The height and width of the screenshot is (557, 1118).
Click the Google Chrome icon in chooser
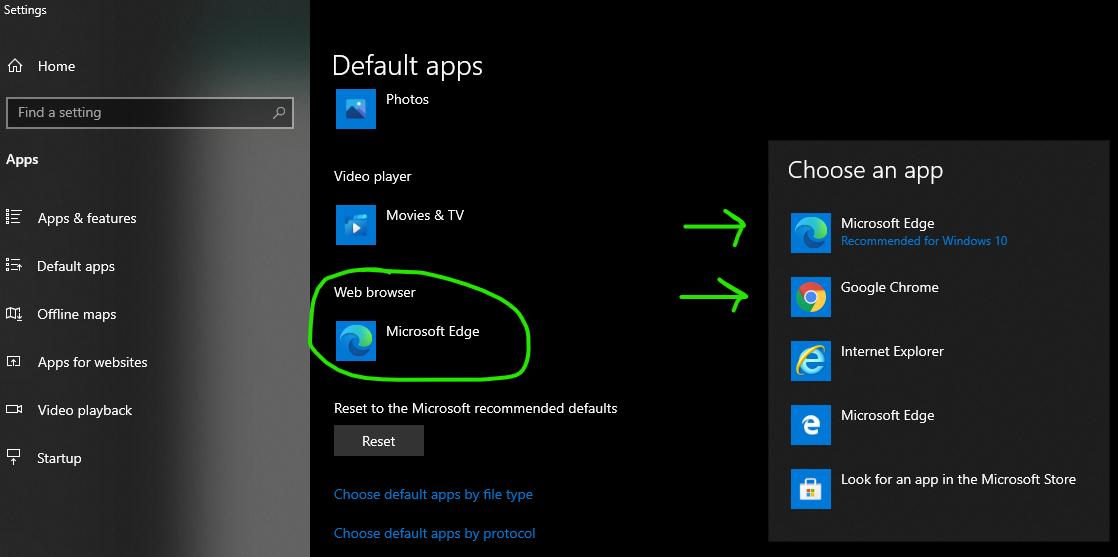tap(811, 297)
